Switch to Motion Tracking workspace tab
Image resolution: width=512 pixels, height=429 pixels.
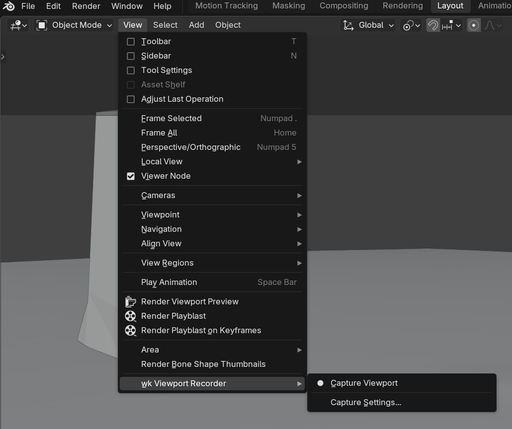[x=227, y=6]
